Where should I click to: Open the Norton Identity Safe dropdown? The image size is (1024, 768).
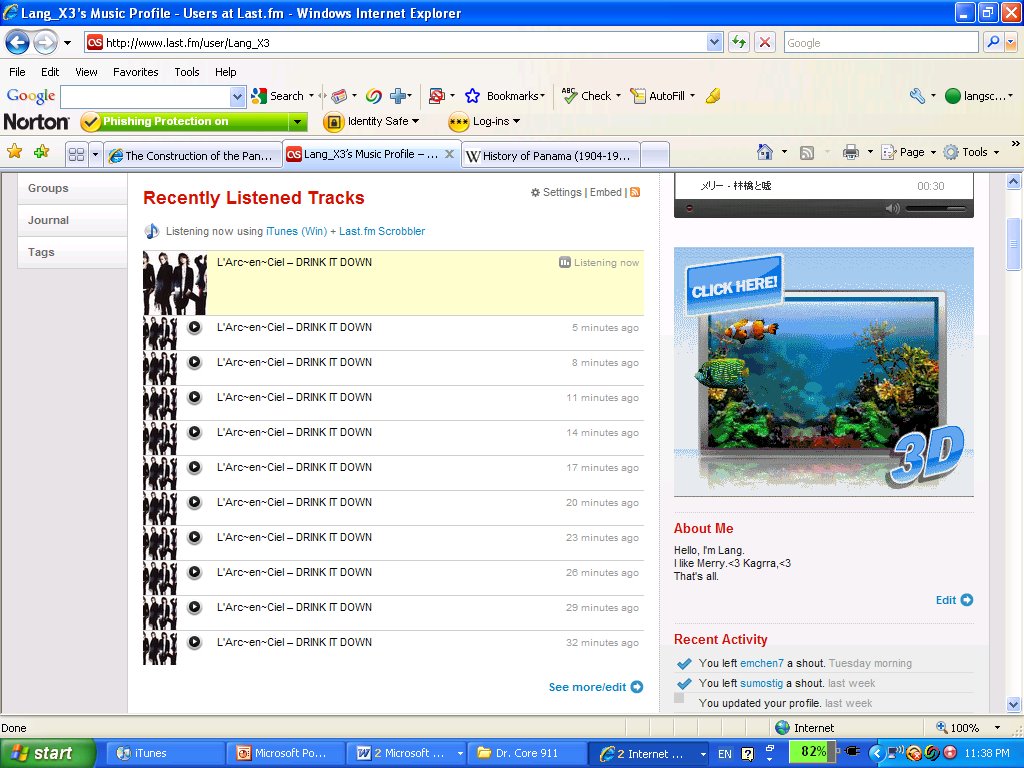tap(372, 121)
